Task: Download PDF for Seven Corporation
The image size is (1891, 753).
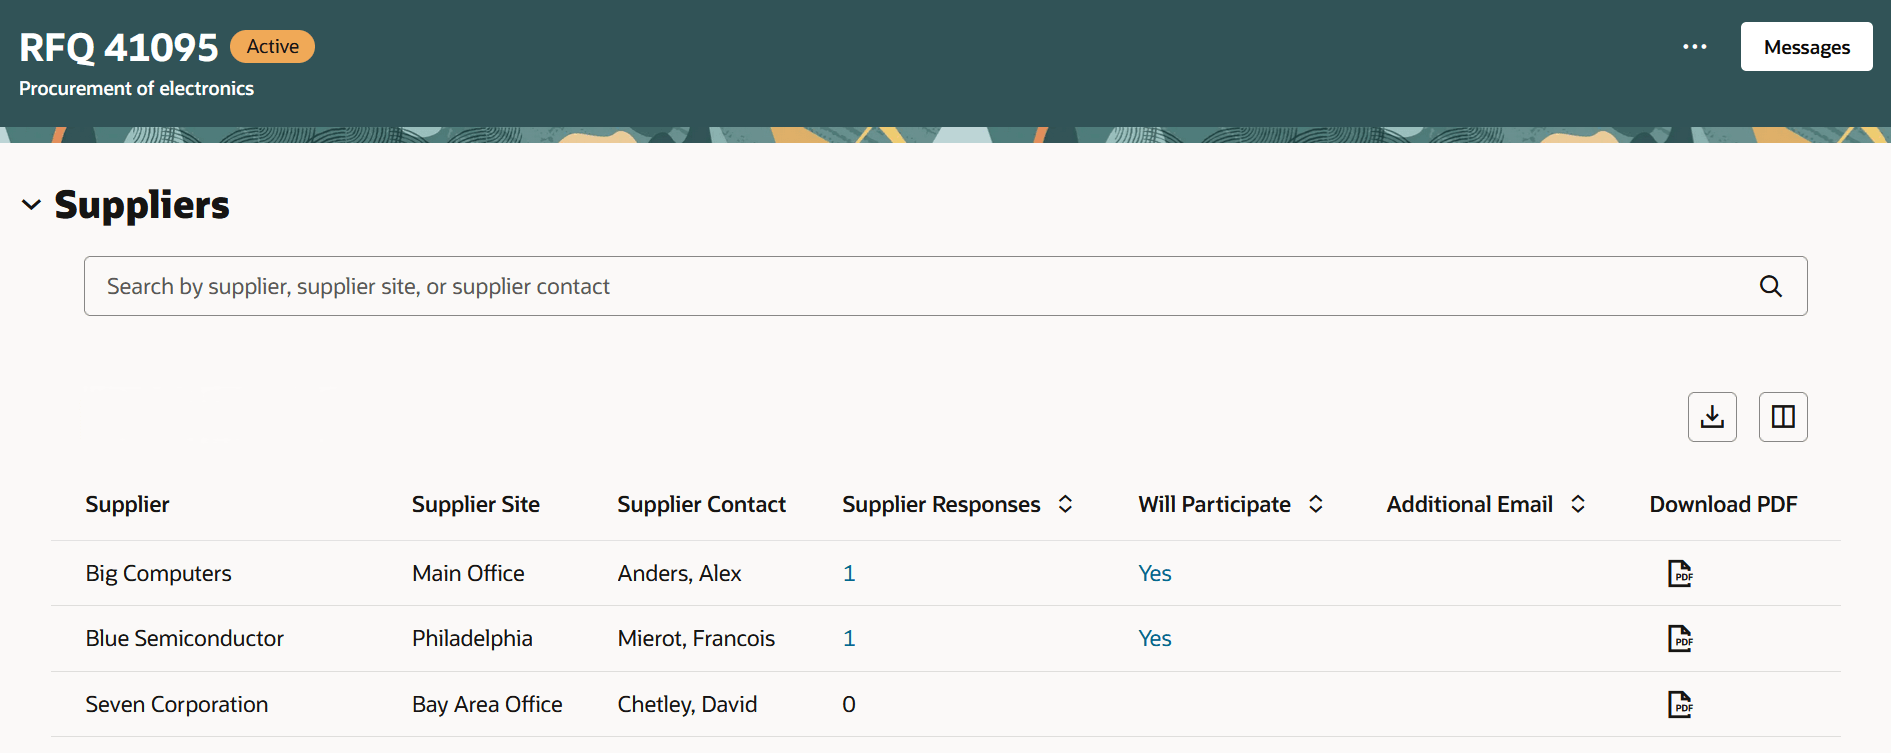Action: 1679,704
